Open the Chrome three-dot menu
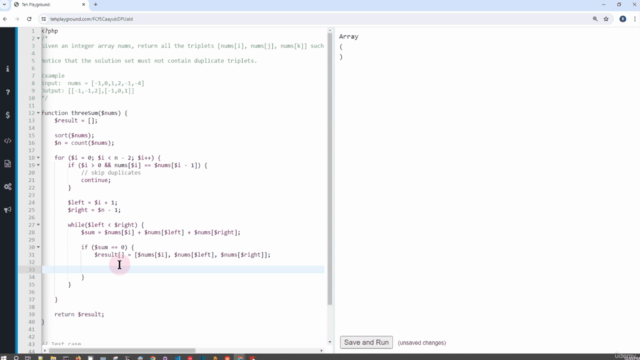Image resolution: width=640 pixels, height=360 pixels. [x=635, y=19]
